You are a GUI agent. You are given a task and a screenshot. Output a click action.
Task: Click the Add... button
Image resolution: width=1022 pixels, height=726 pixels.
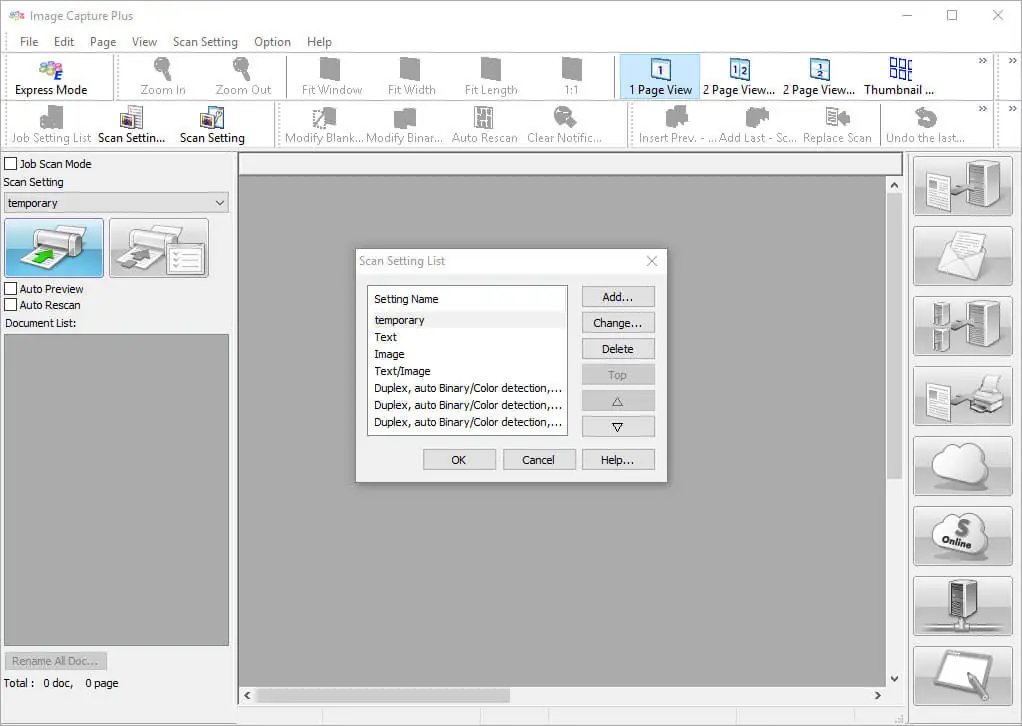[618, 297]
